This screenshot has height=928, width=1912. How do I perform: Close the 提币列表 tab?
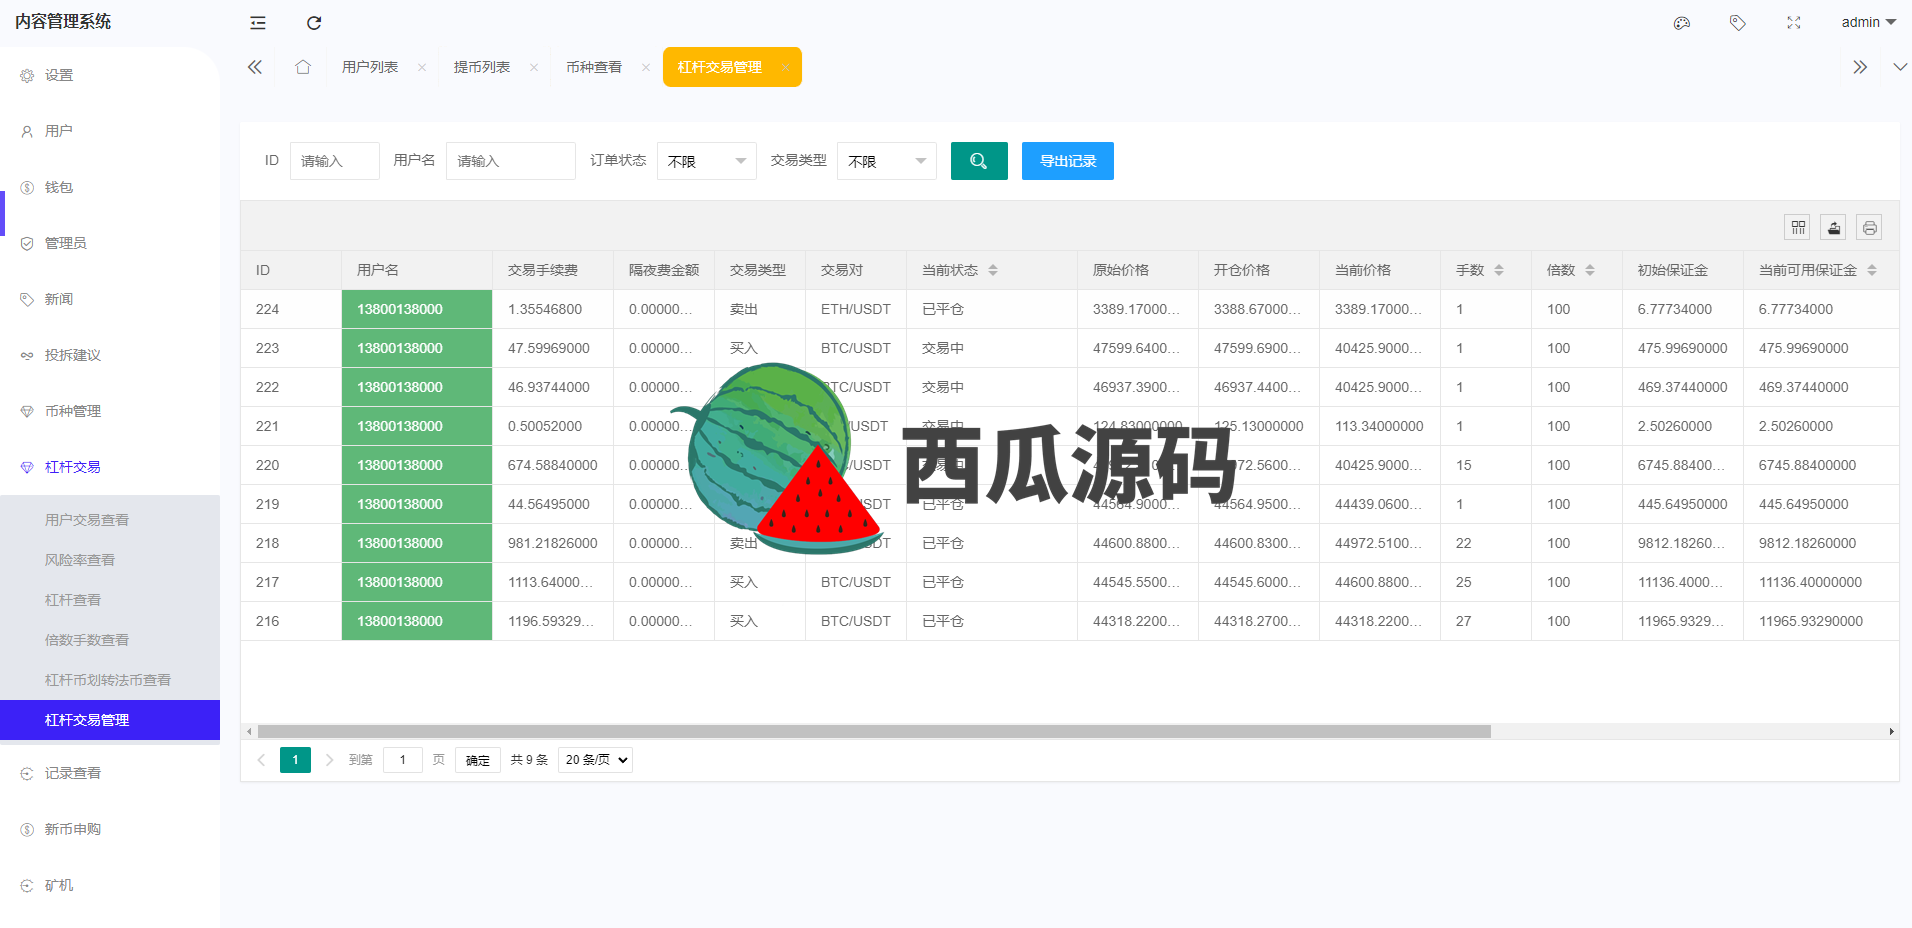pos(534,67)
